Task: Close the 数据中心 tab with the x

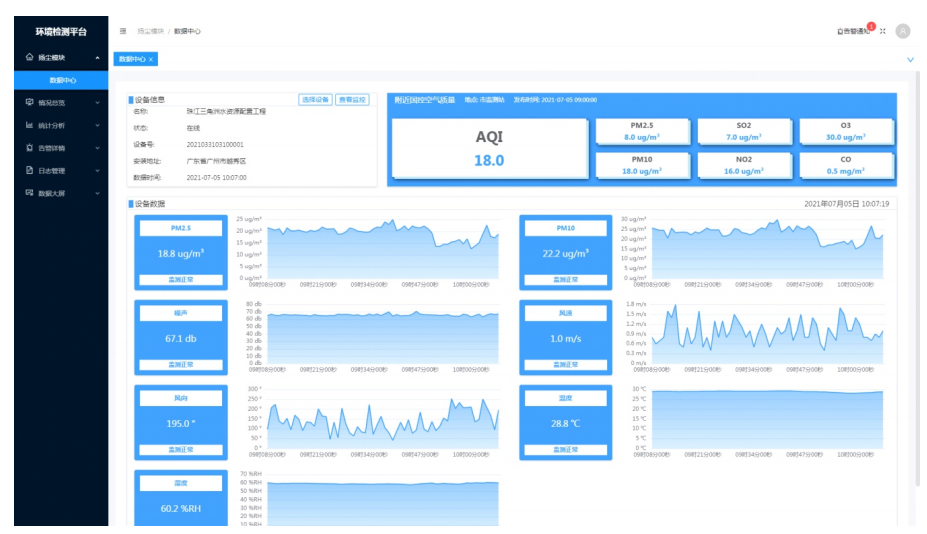Action: click(151, 60)
